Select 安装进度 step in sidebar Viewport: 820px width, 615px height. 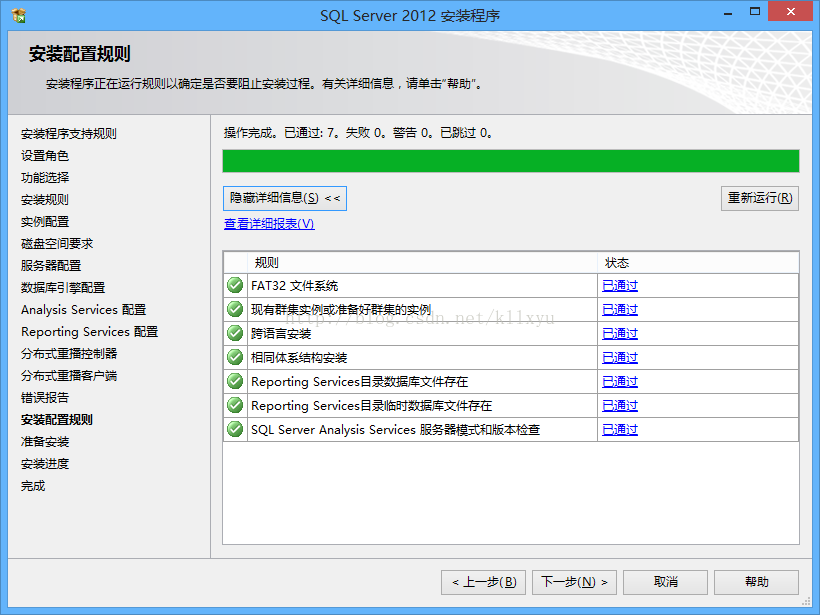click(x=45, y=463)
